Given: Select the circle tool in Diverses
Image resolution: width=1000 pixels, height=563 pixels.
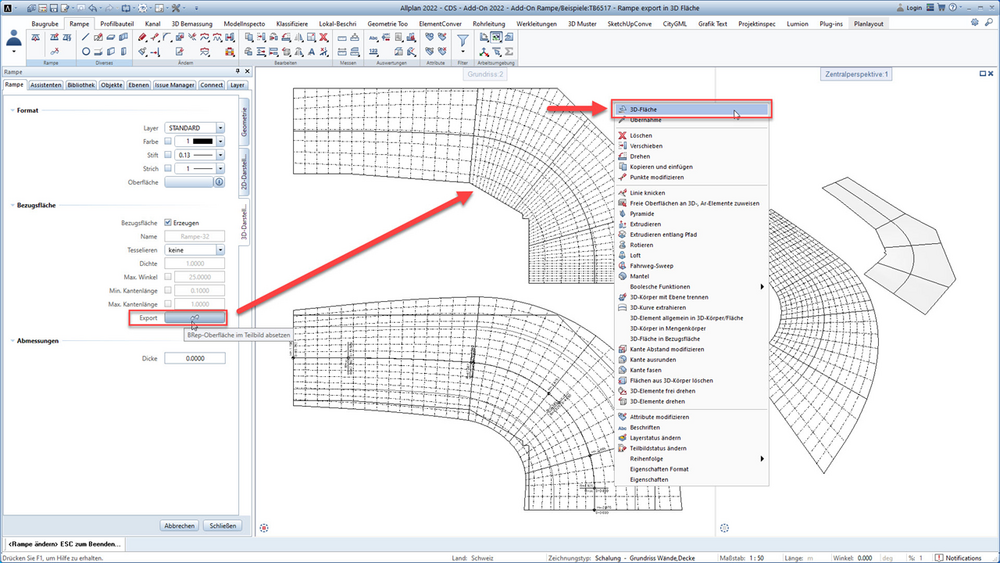Looking at the screenshot, I should (85, 52).
